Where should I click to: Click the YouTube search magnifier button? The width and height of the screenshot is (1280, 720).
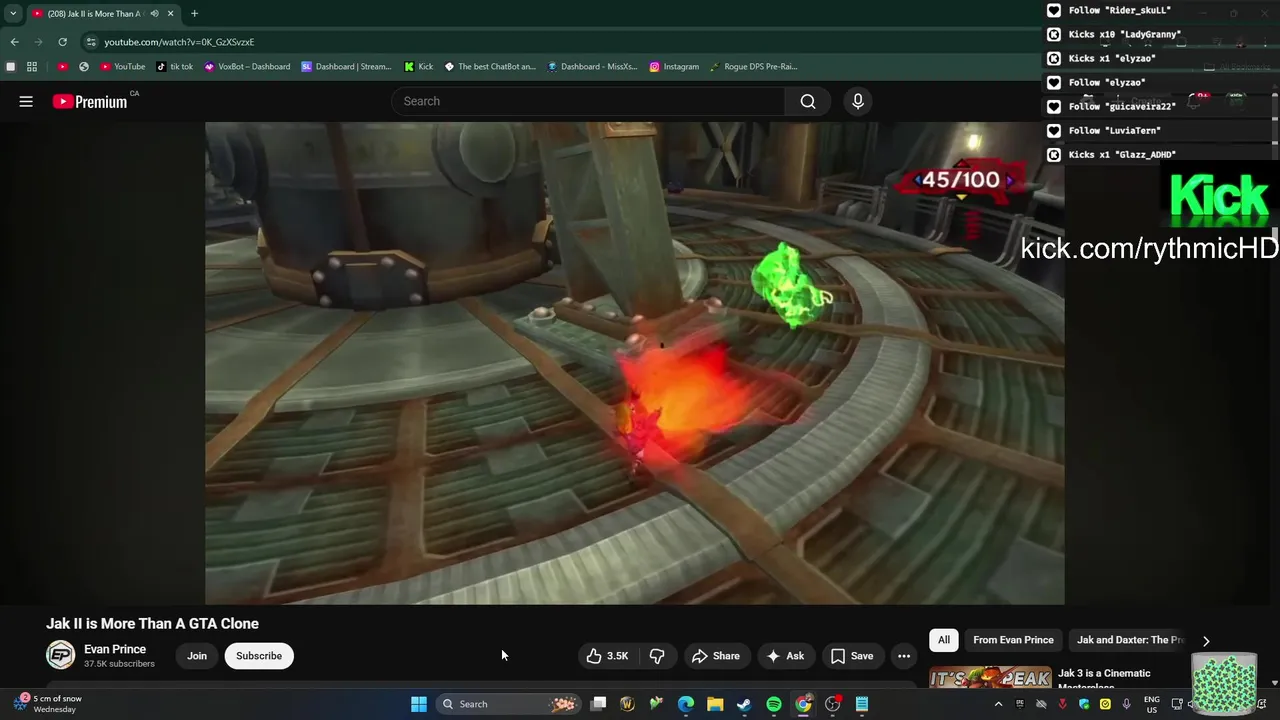(808, 101)
